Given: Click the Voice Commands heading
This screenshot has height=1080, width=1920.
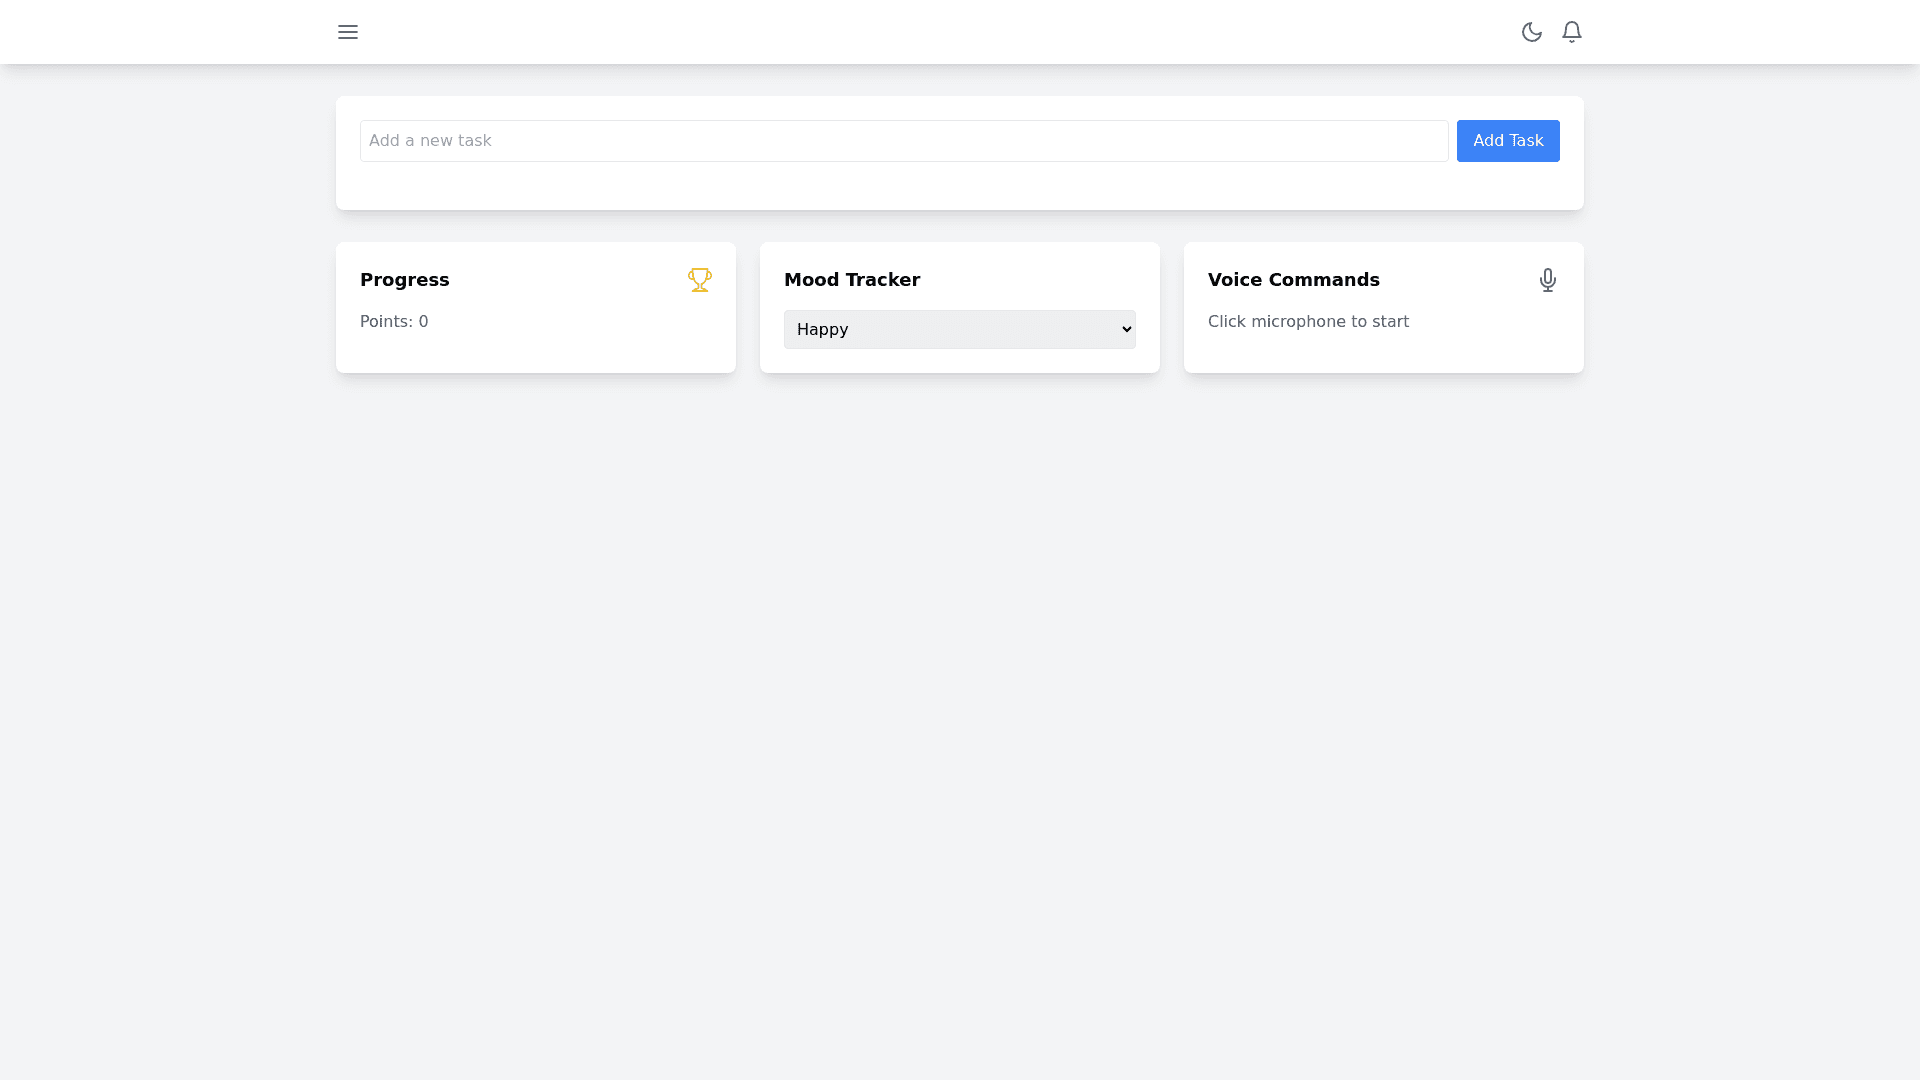Looking at the screenshot, I should 1293,280.
